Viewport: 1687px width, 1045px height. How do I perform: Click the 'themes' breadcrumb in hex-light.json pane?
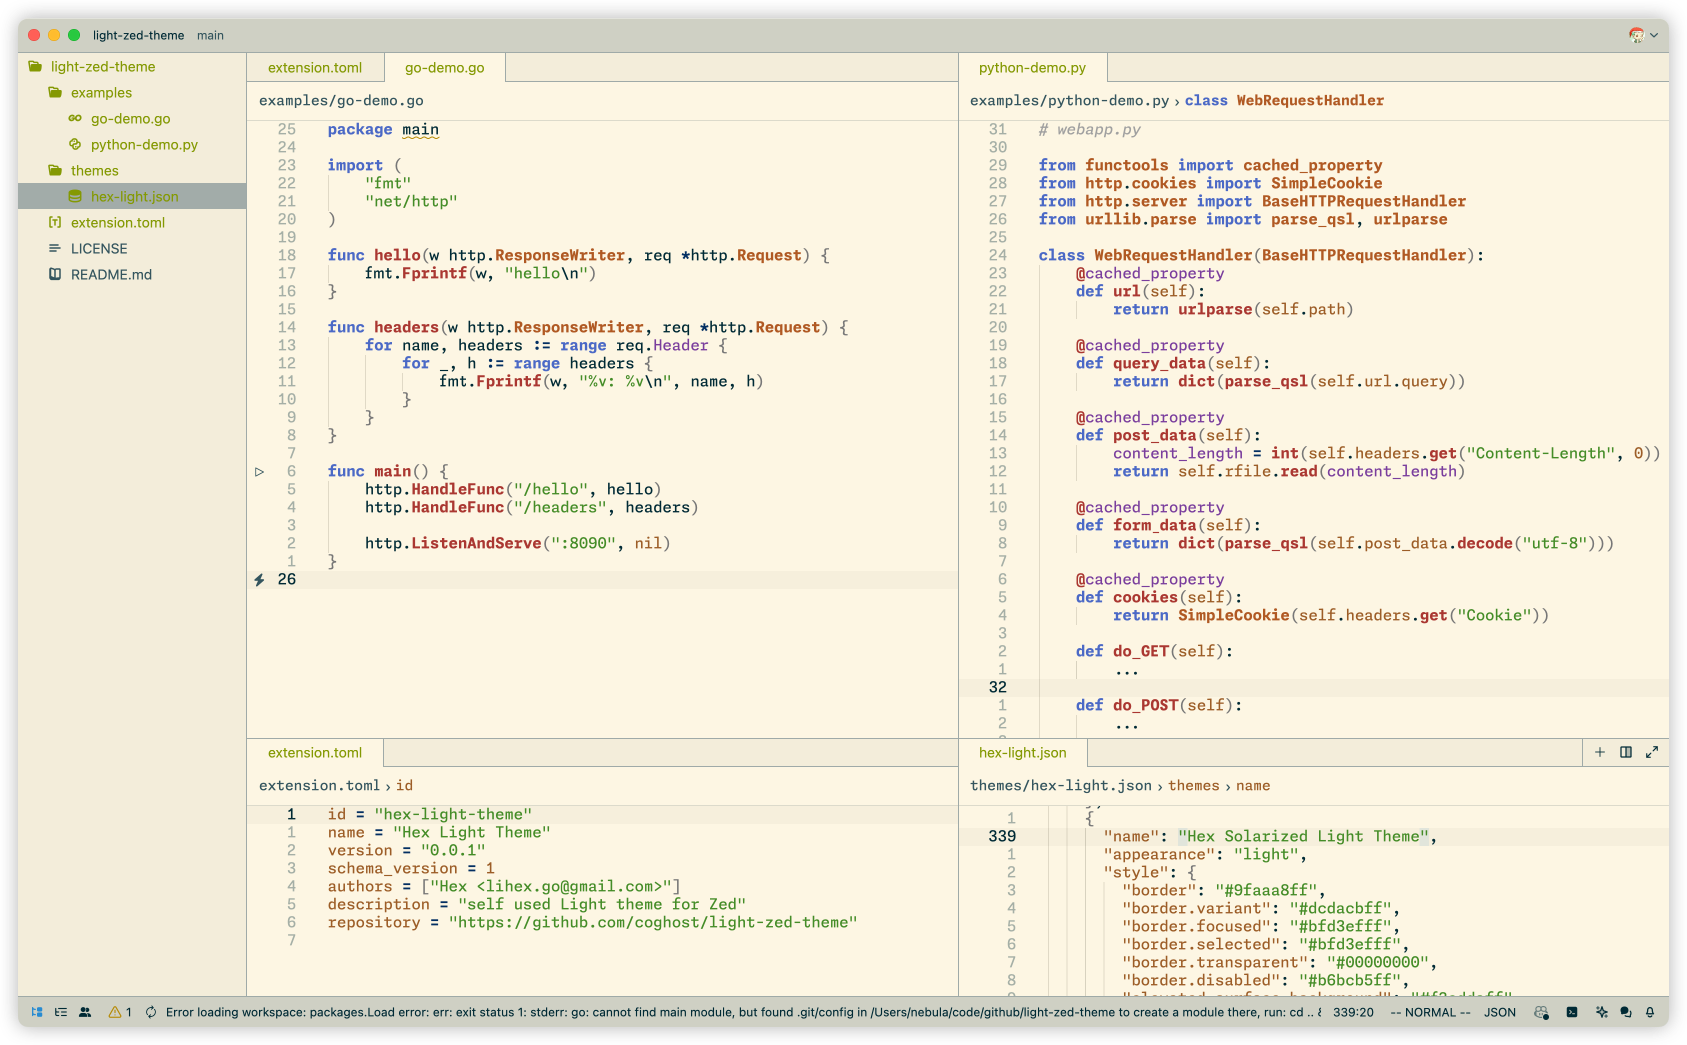click(x=1193, y=786)
